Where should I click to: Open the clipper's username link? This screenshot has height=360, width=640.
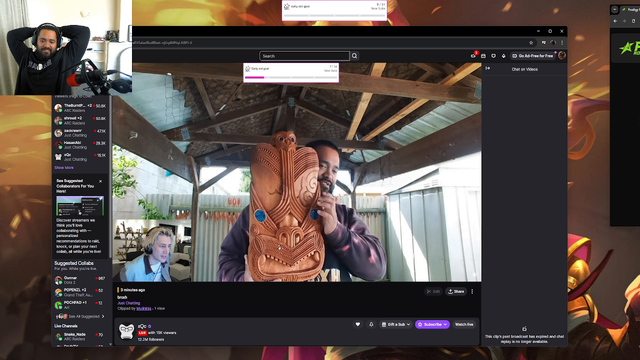click(144, 309)
